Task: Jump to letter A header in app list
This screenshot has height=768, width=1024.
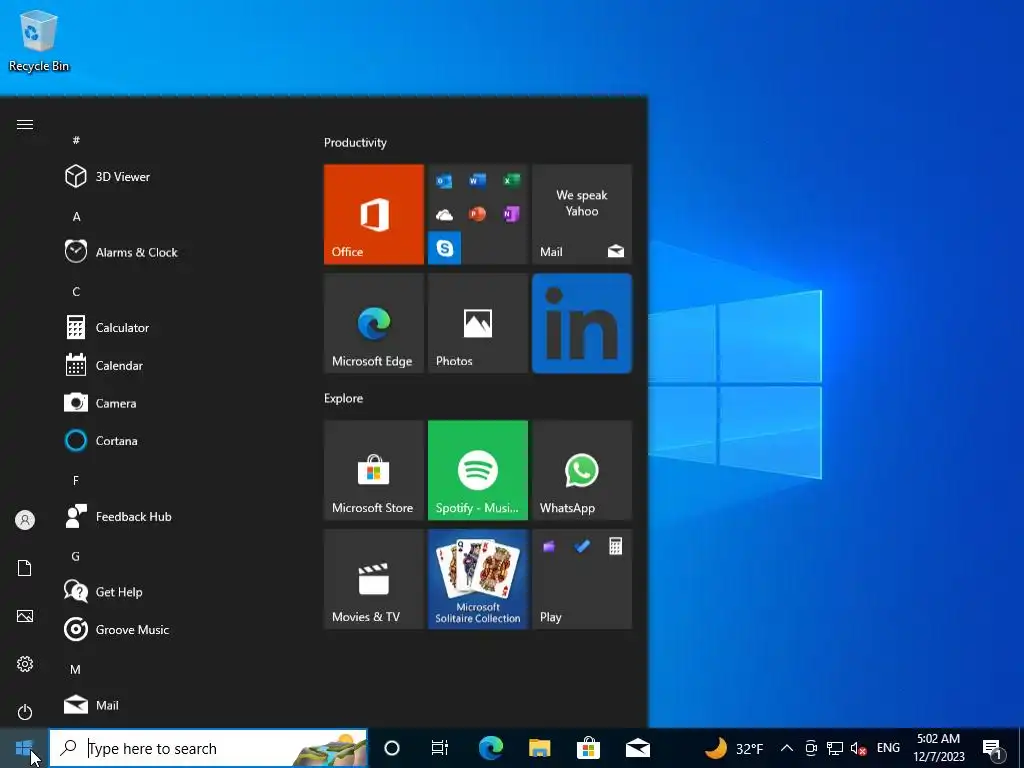Action: 76,217
